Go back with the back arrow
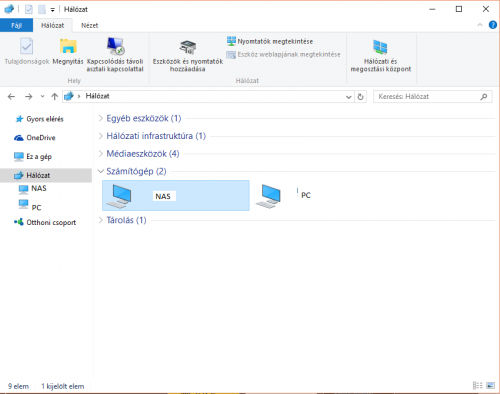Viewport: 500px width, 394px height. 11,97
